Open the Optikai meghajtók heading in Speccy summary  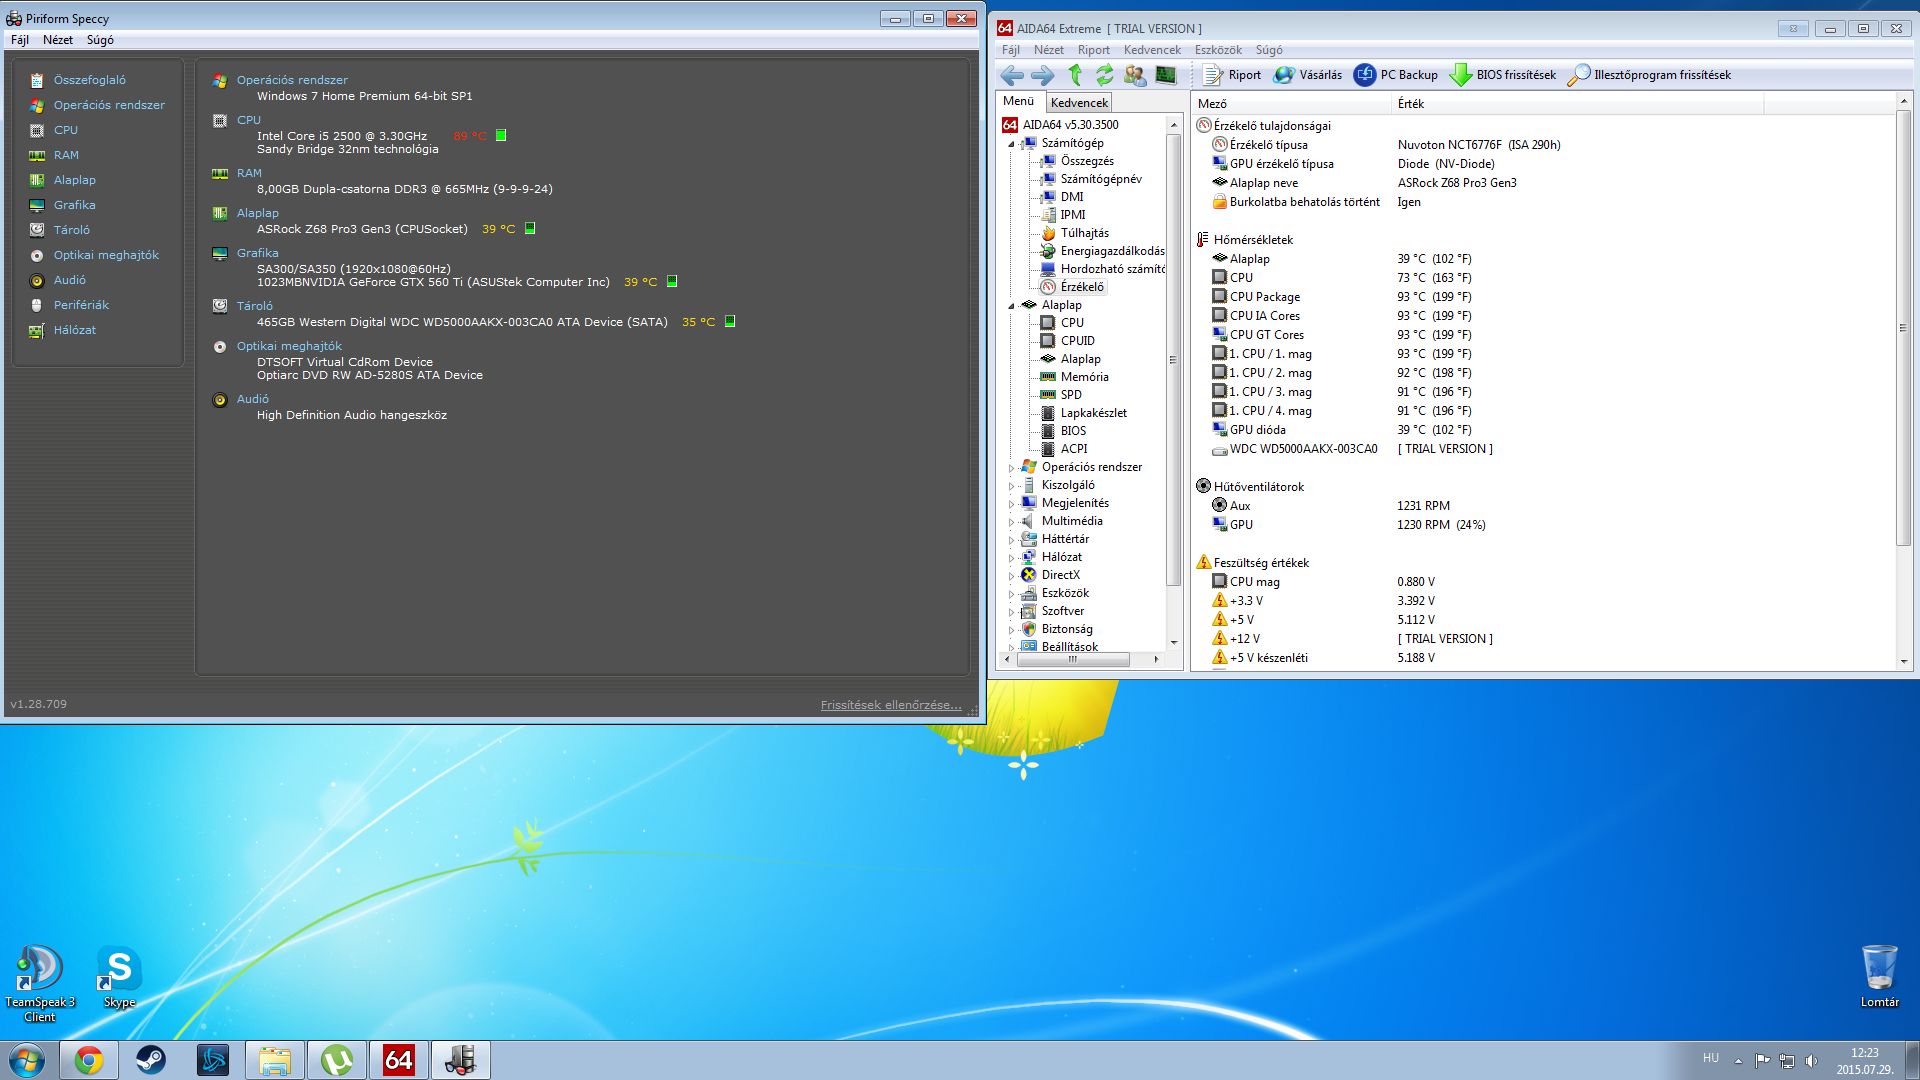coord(289,346)
